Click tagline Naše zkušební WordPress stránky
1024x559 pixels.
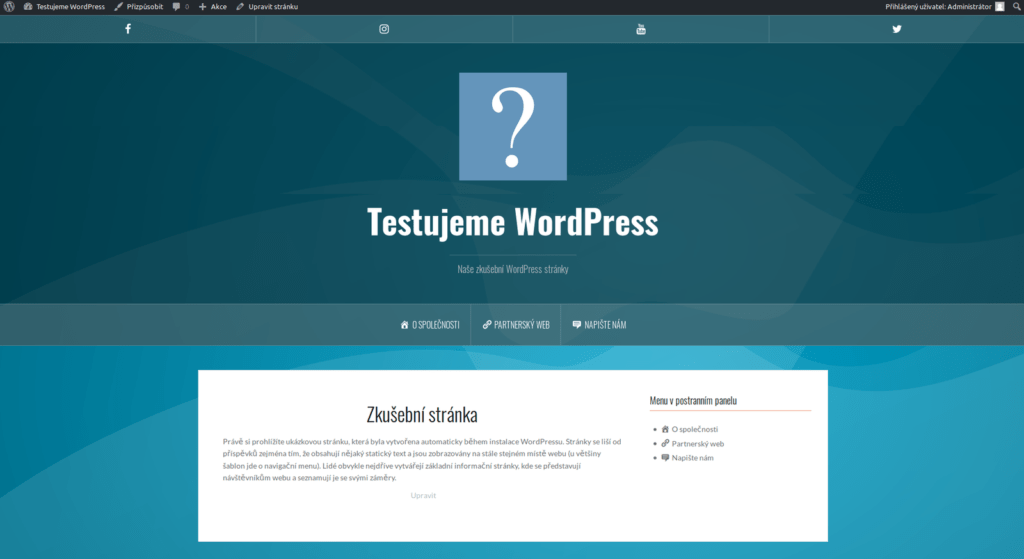click(x=513, y=269)
